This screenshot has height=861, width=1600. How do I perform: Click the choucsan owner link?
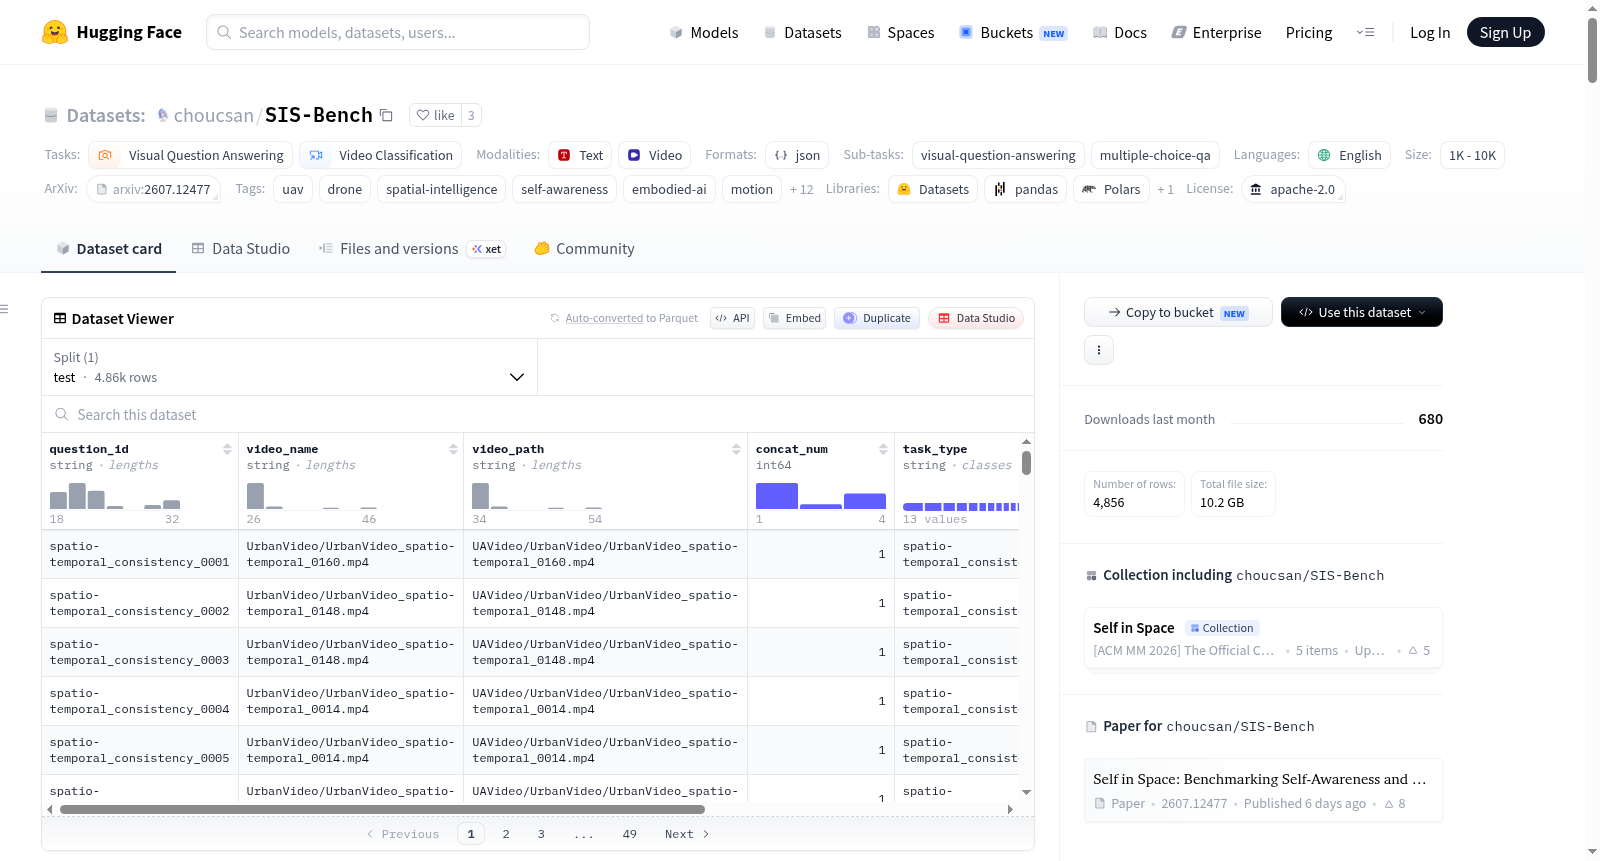coord(213,115)
